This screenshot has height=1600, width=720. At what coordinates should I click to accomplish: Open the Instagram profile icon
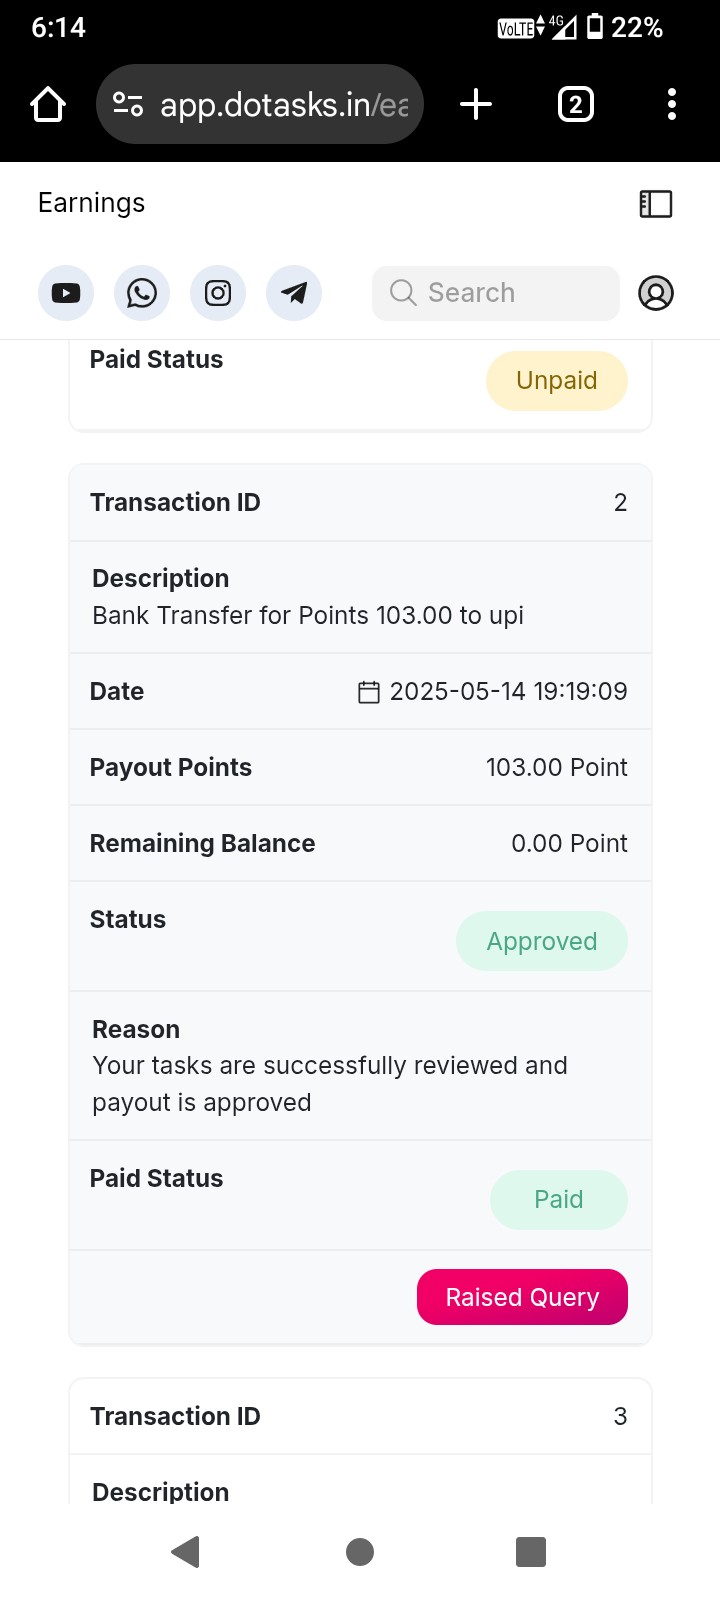point(218,293)
